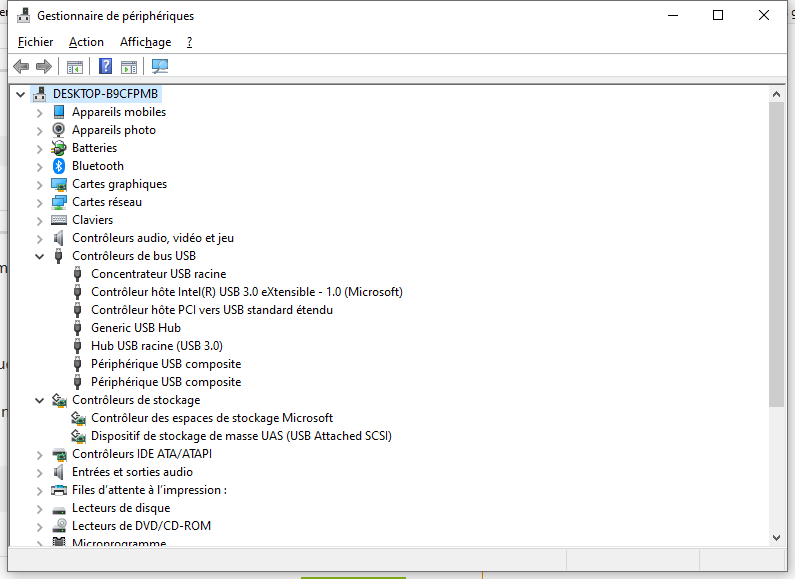Select the Lecteurs de DVD/CD-ROM label
The image size is (795, 579).
[x=141, y=526]
